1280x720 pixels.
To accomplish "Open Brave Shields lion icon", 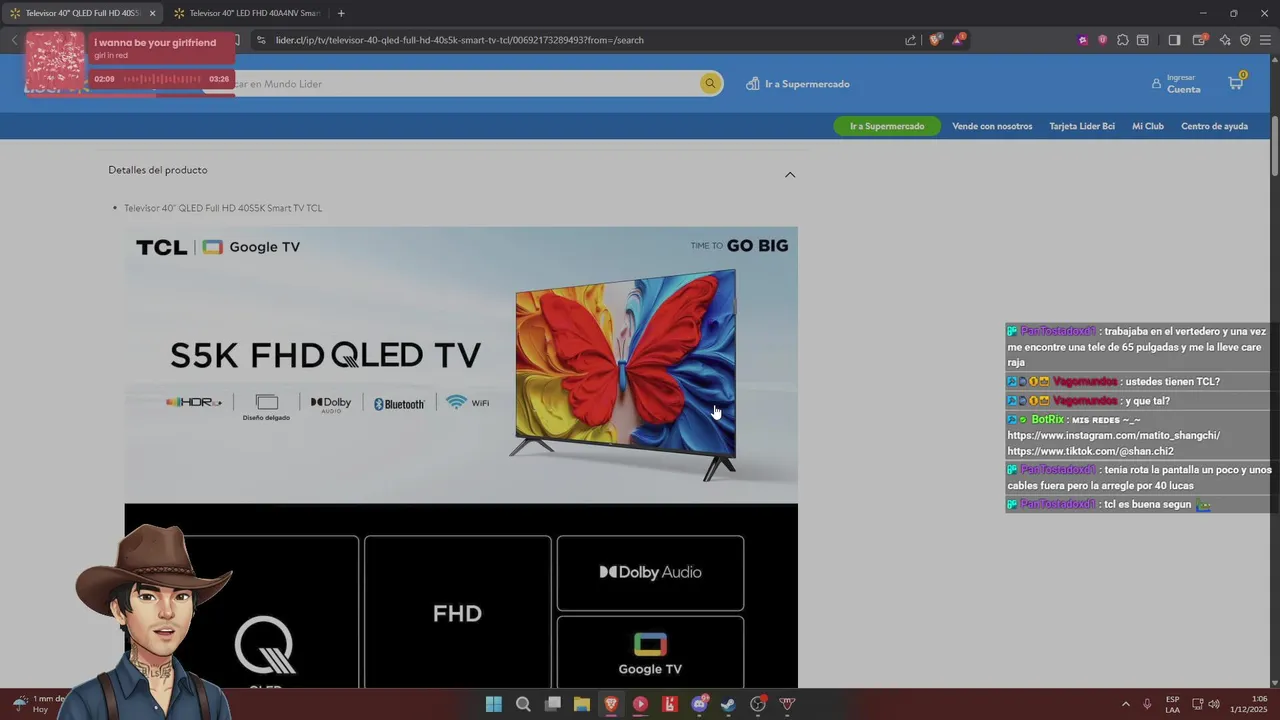I will click(935, 40).
